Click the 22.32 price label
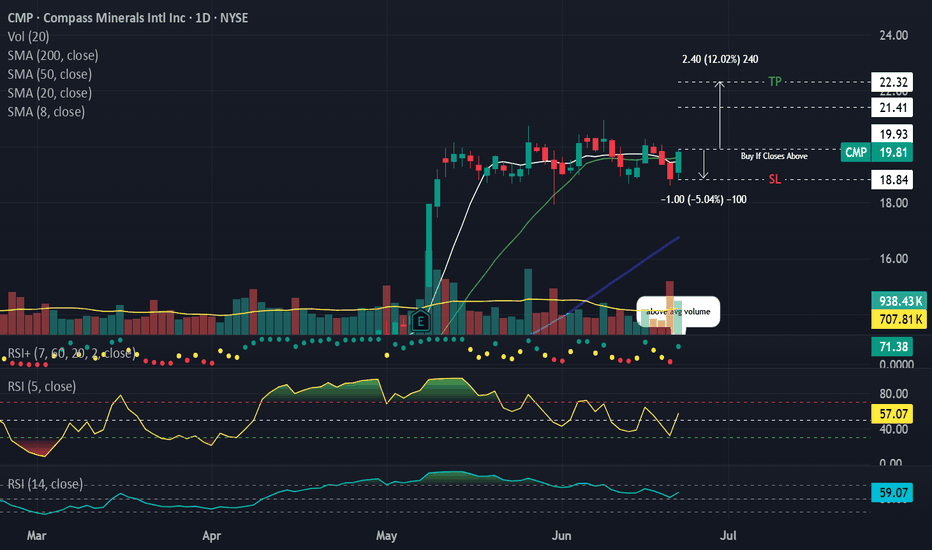This screenshot has height=550, width=932. [x=892, y=82]
